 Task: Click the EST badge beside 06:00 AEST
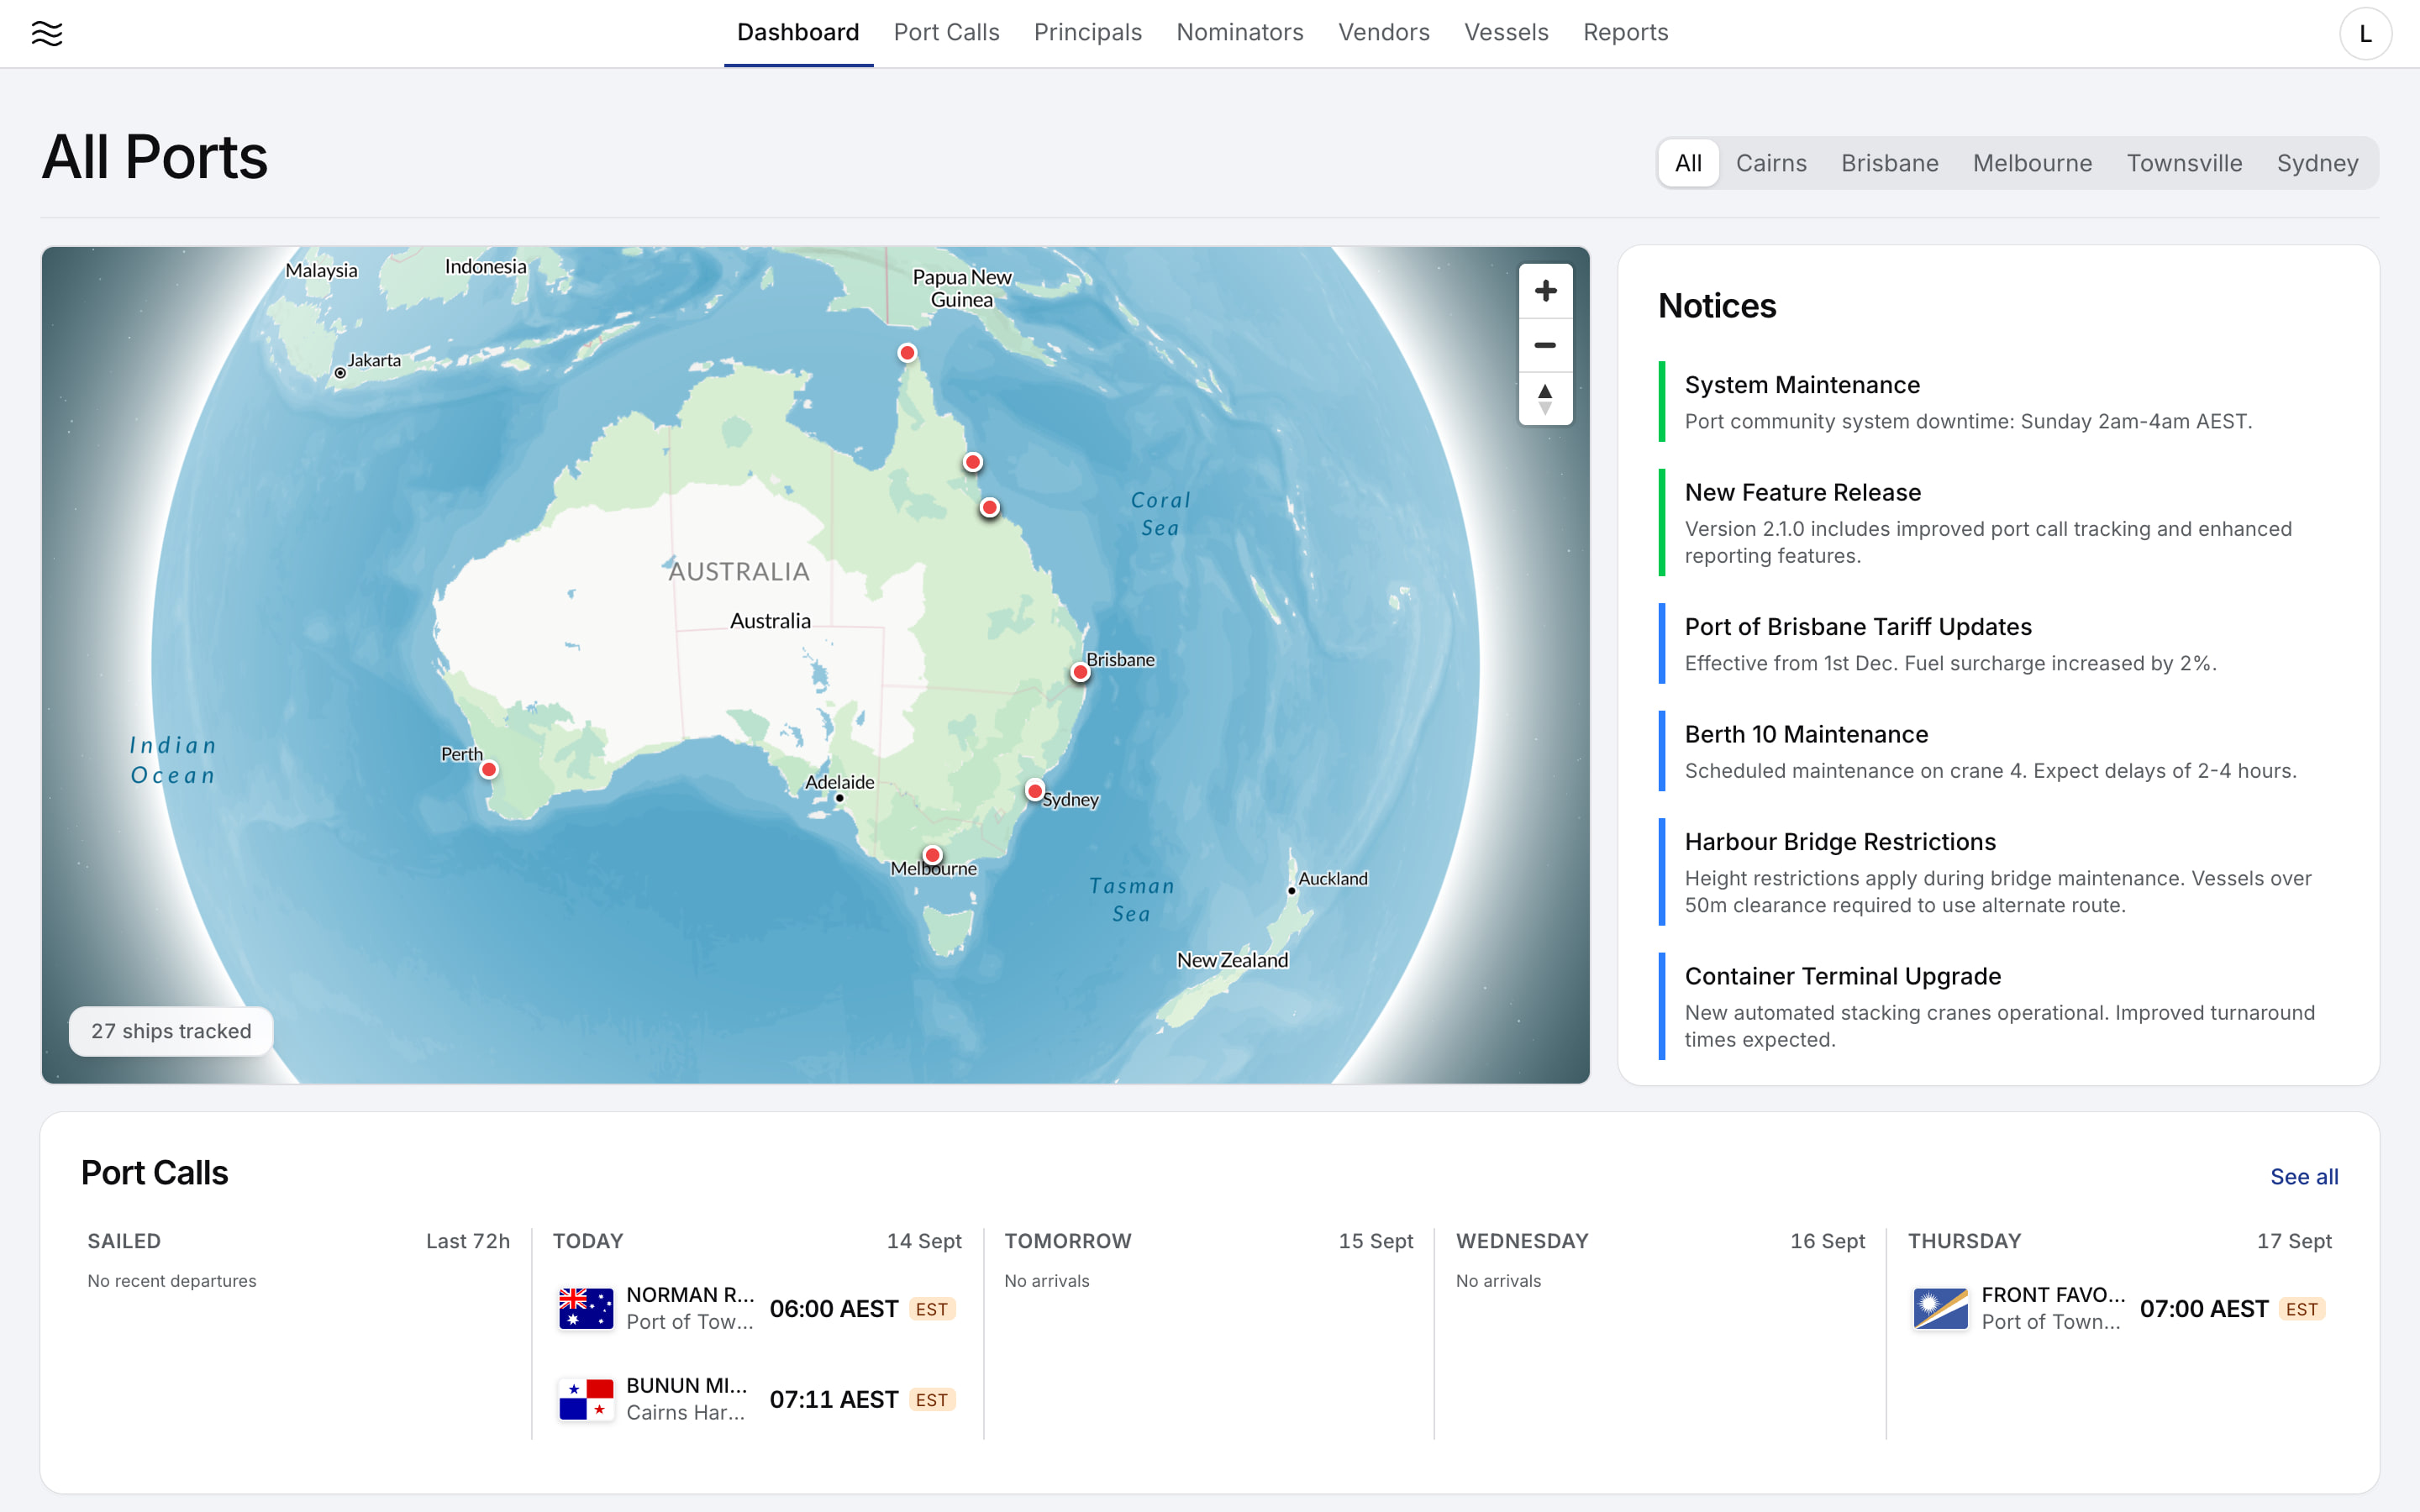(x=931, y=1309)
